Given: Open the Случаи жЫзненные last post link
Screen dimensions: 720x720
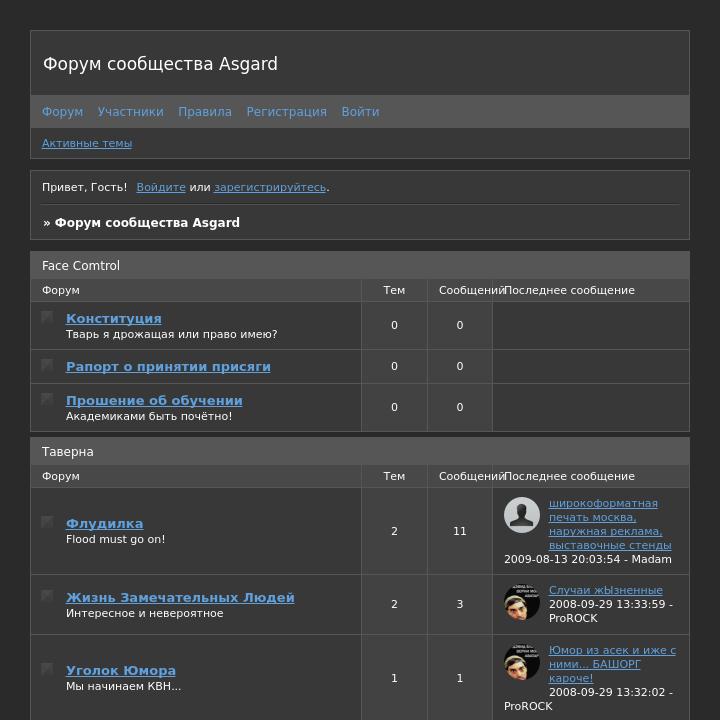Looking at the screenshot, I should click(x=606, y=590).
